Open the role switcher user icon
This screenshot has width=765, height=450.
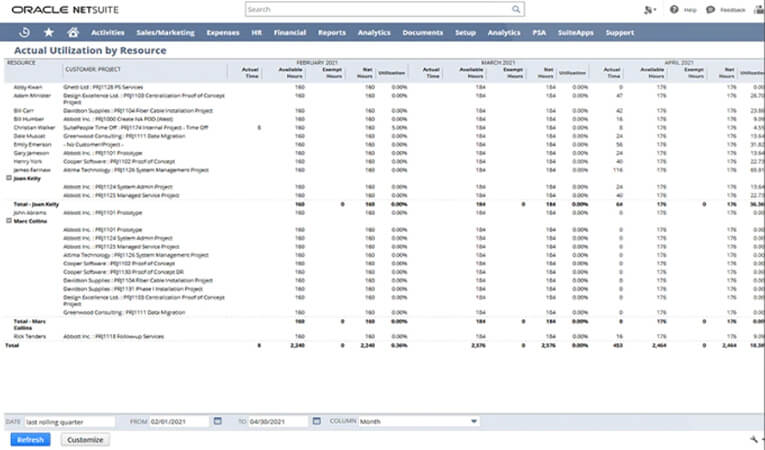649,10
